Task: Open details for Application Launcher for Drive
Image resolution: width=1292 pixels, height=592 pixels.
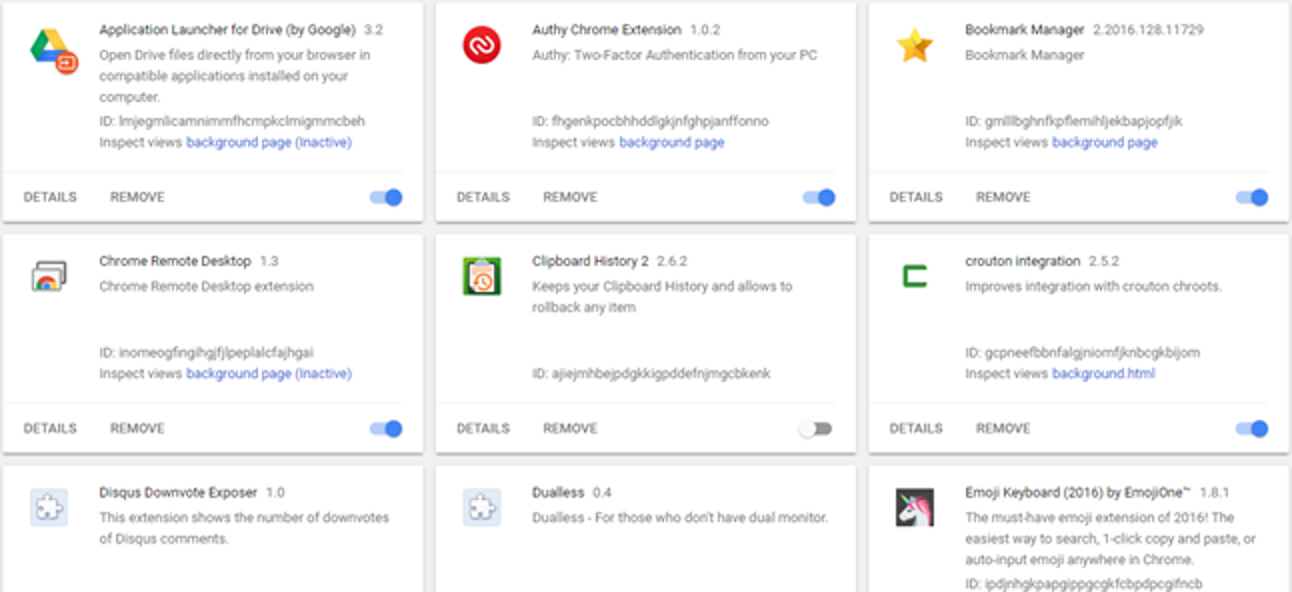Action: point(50,197)
